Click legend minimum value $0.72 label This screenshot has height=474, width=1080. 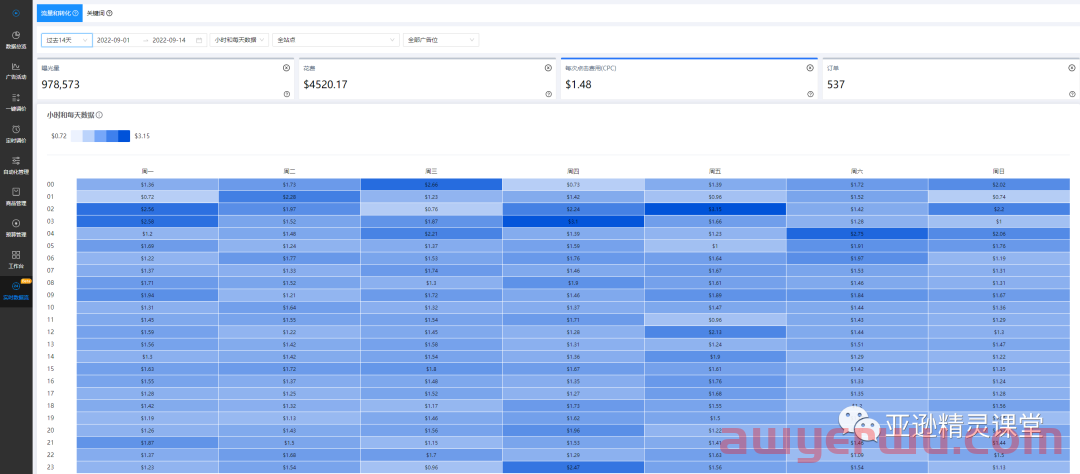click(x=59, y=136)
